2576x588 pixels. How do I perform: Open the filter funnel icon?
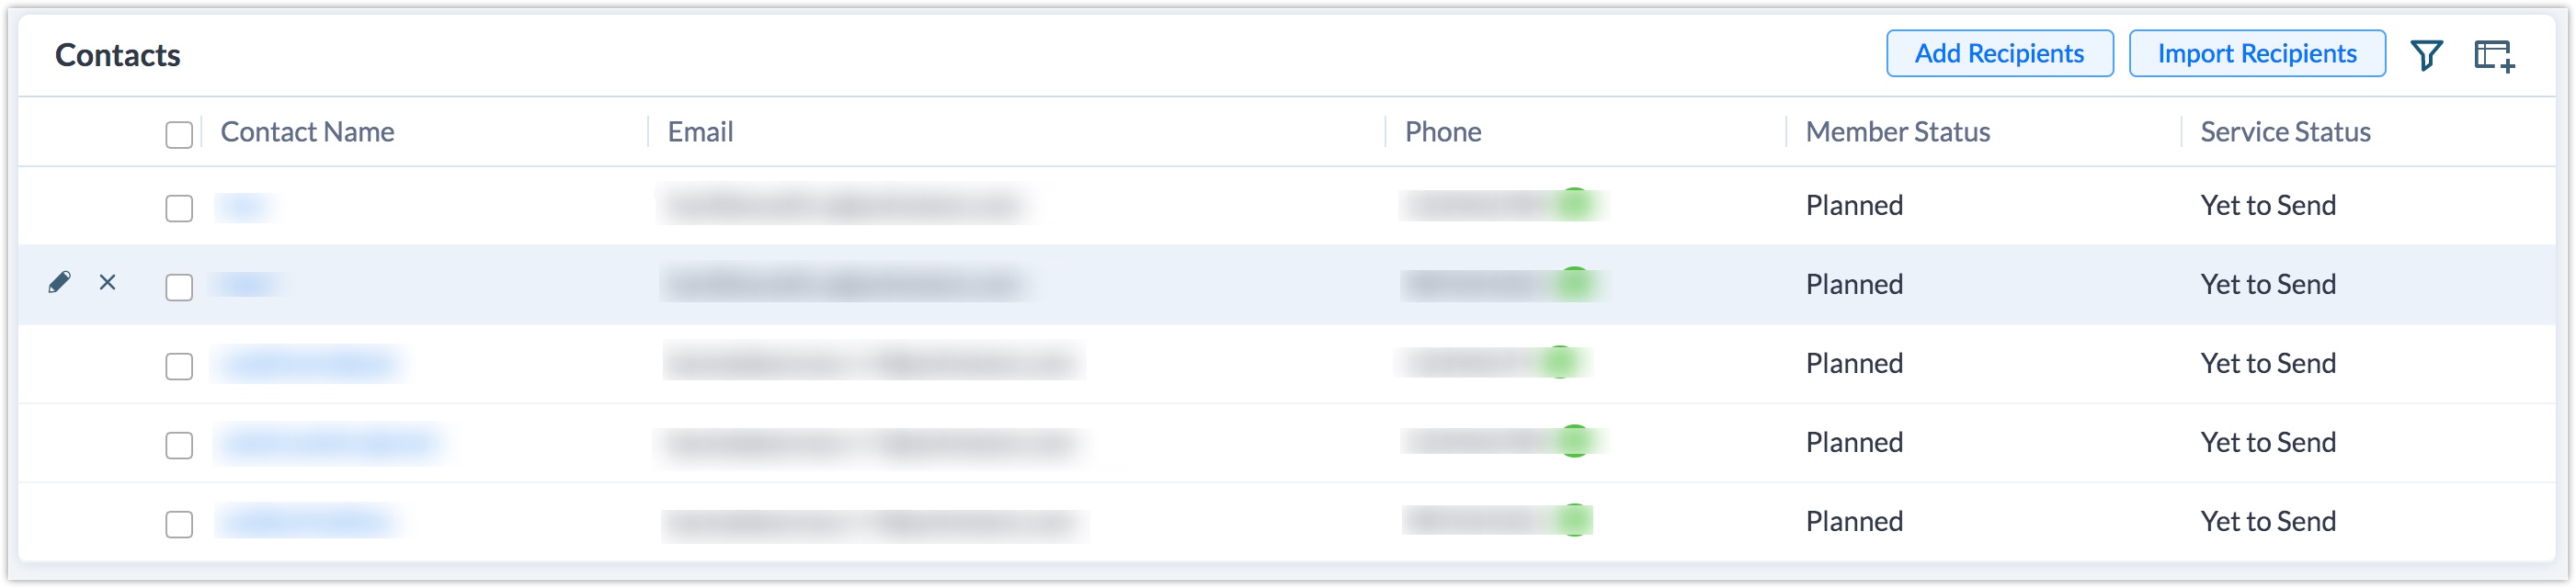[x=2426, y=55]
